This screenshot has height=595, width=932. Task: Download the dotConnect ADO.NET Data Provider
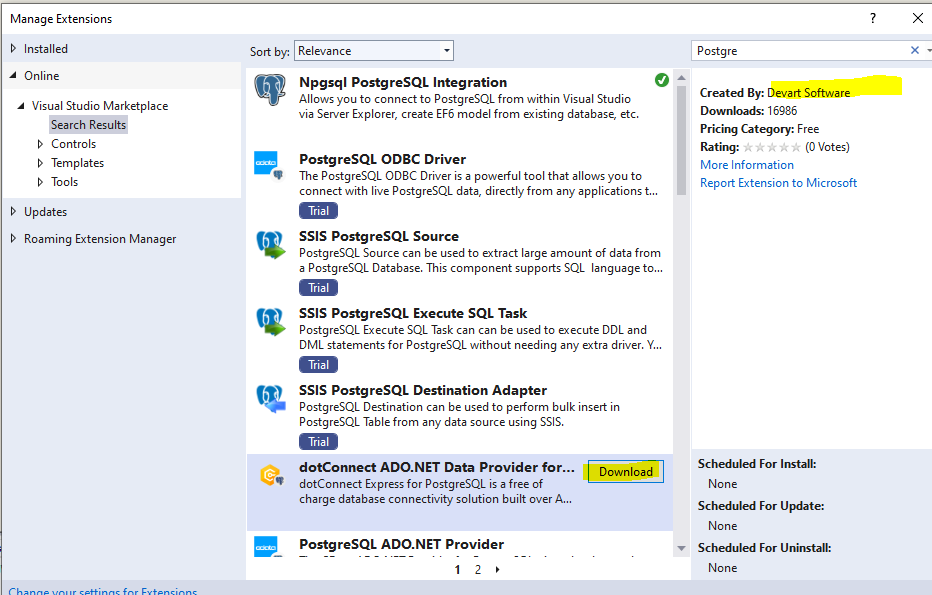tap(625, 471)
